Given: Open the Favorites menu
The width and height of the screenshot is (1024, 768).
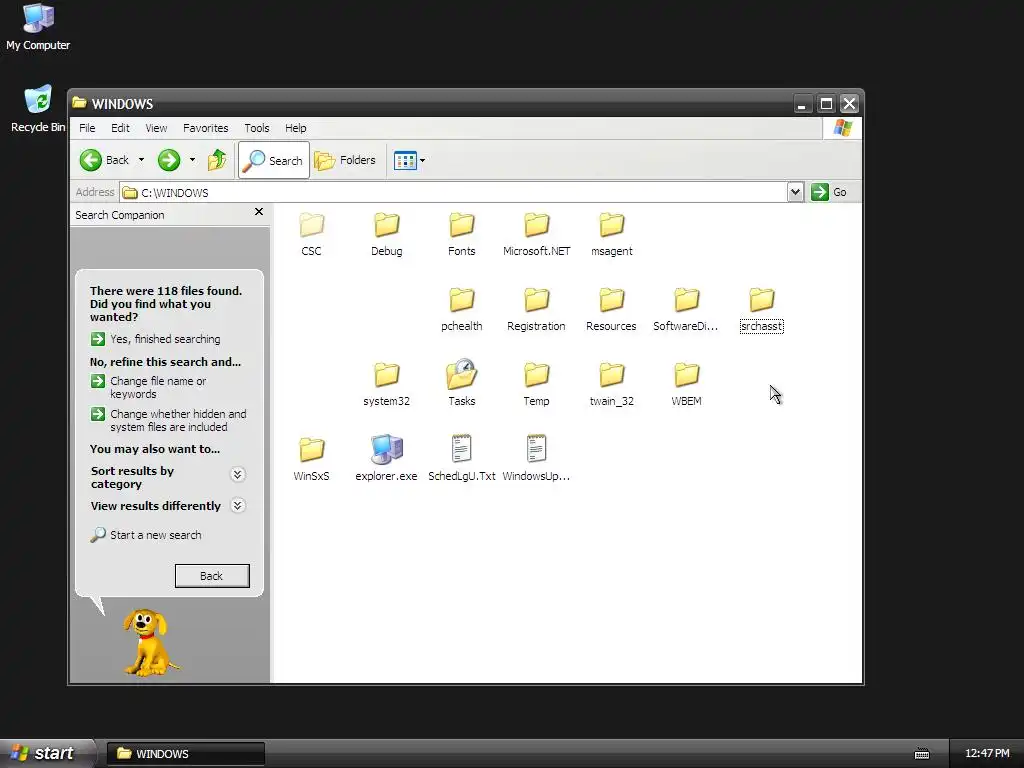Looking at the screenshot, I should coord(206,128).
